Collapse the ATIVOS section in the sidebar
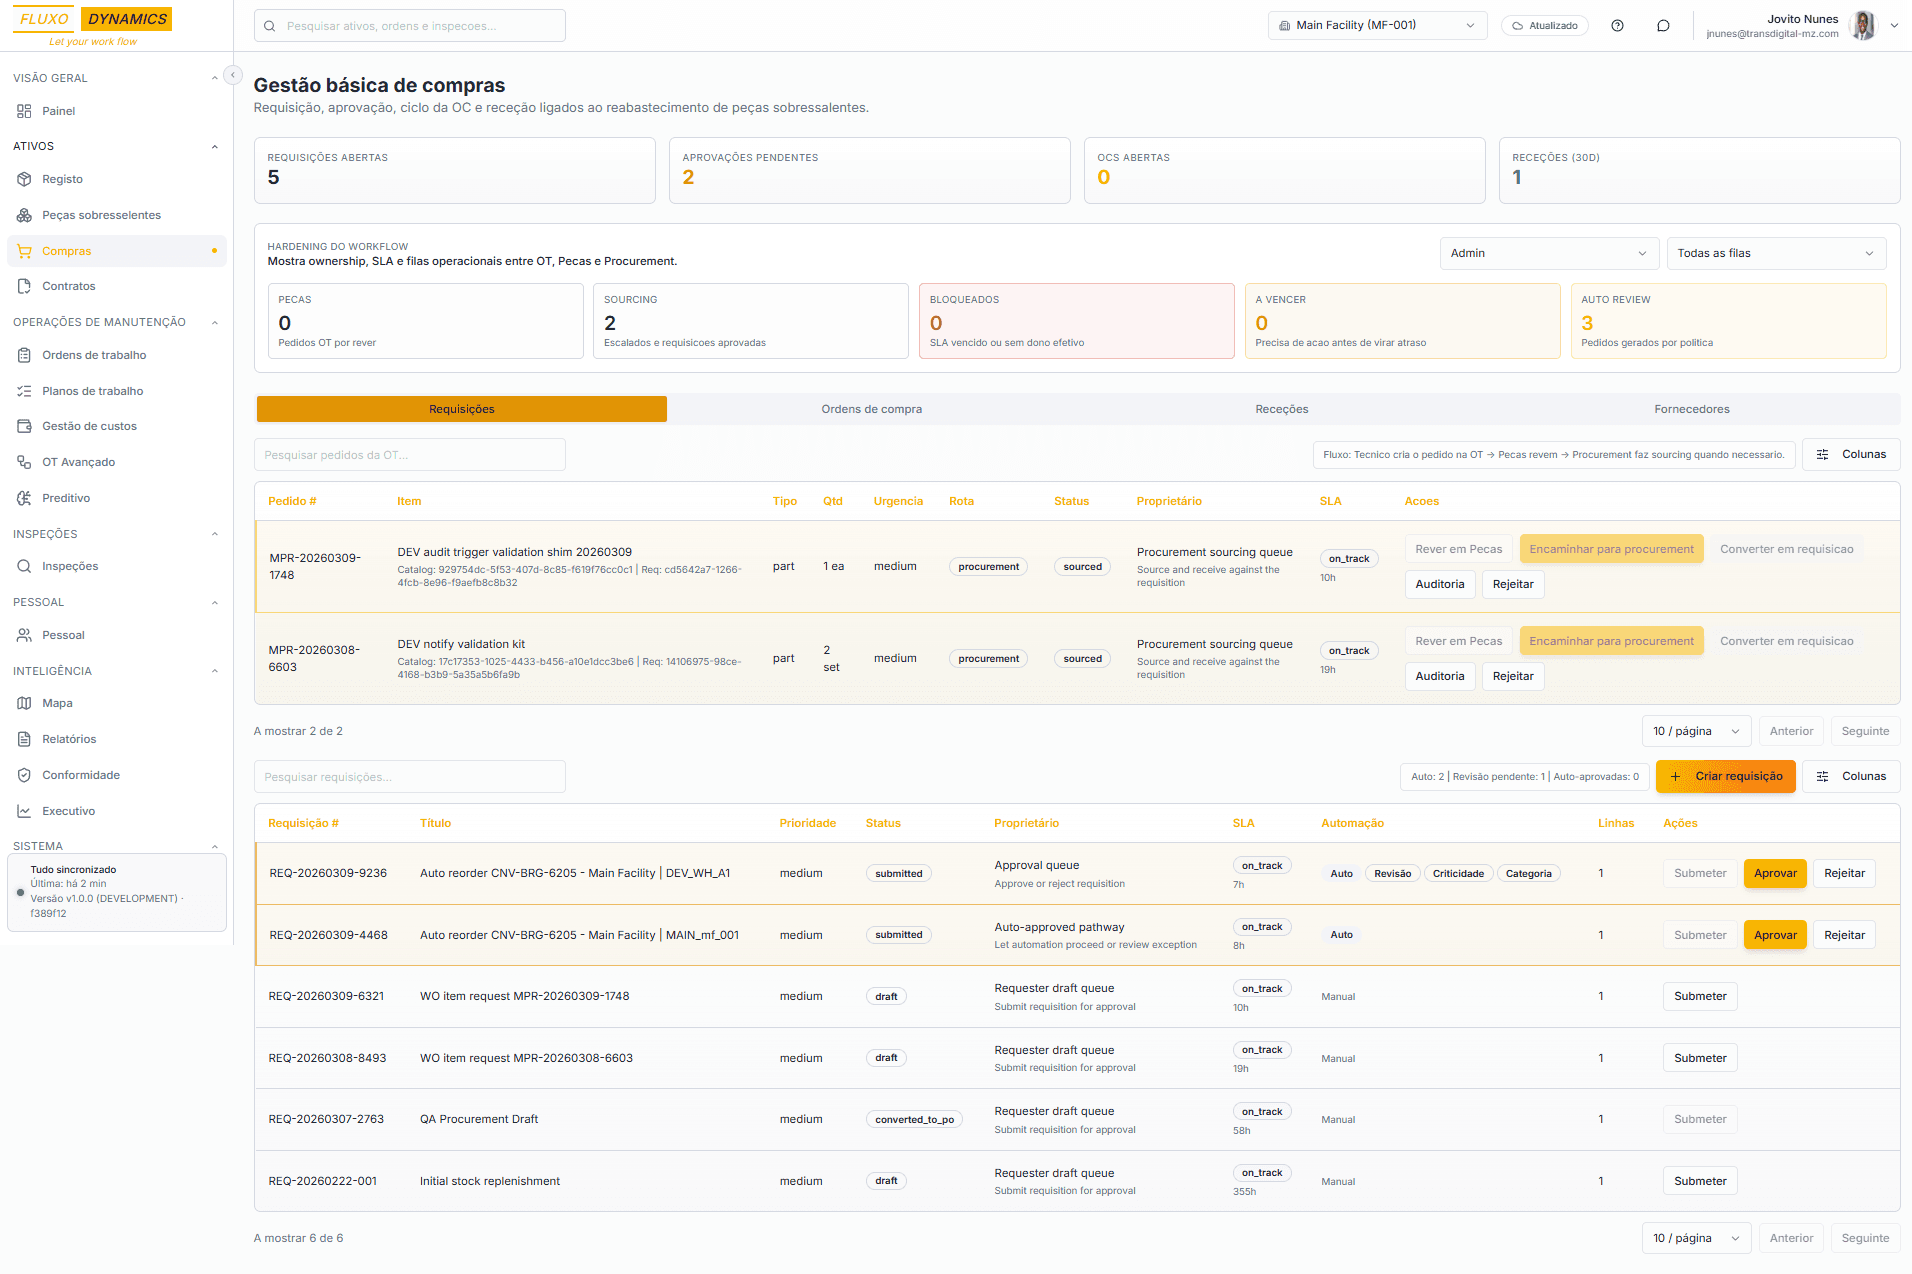Viewport: 1912px width, 1274px height. pos(214,146)
